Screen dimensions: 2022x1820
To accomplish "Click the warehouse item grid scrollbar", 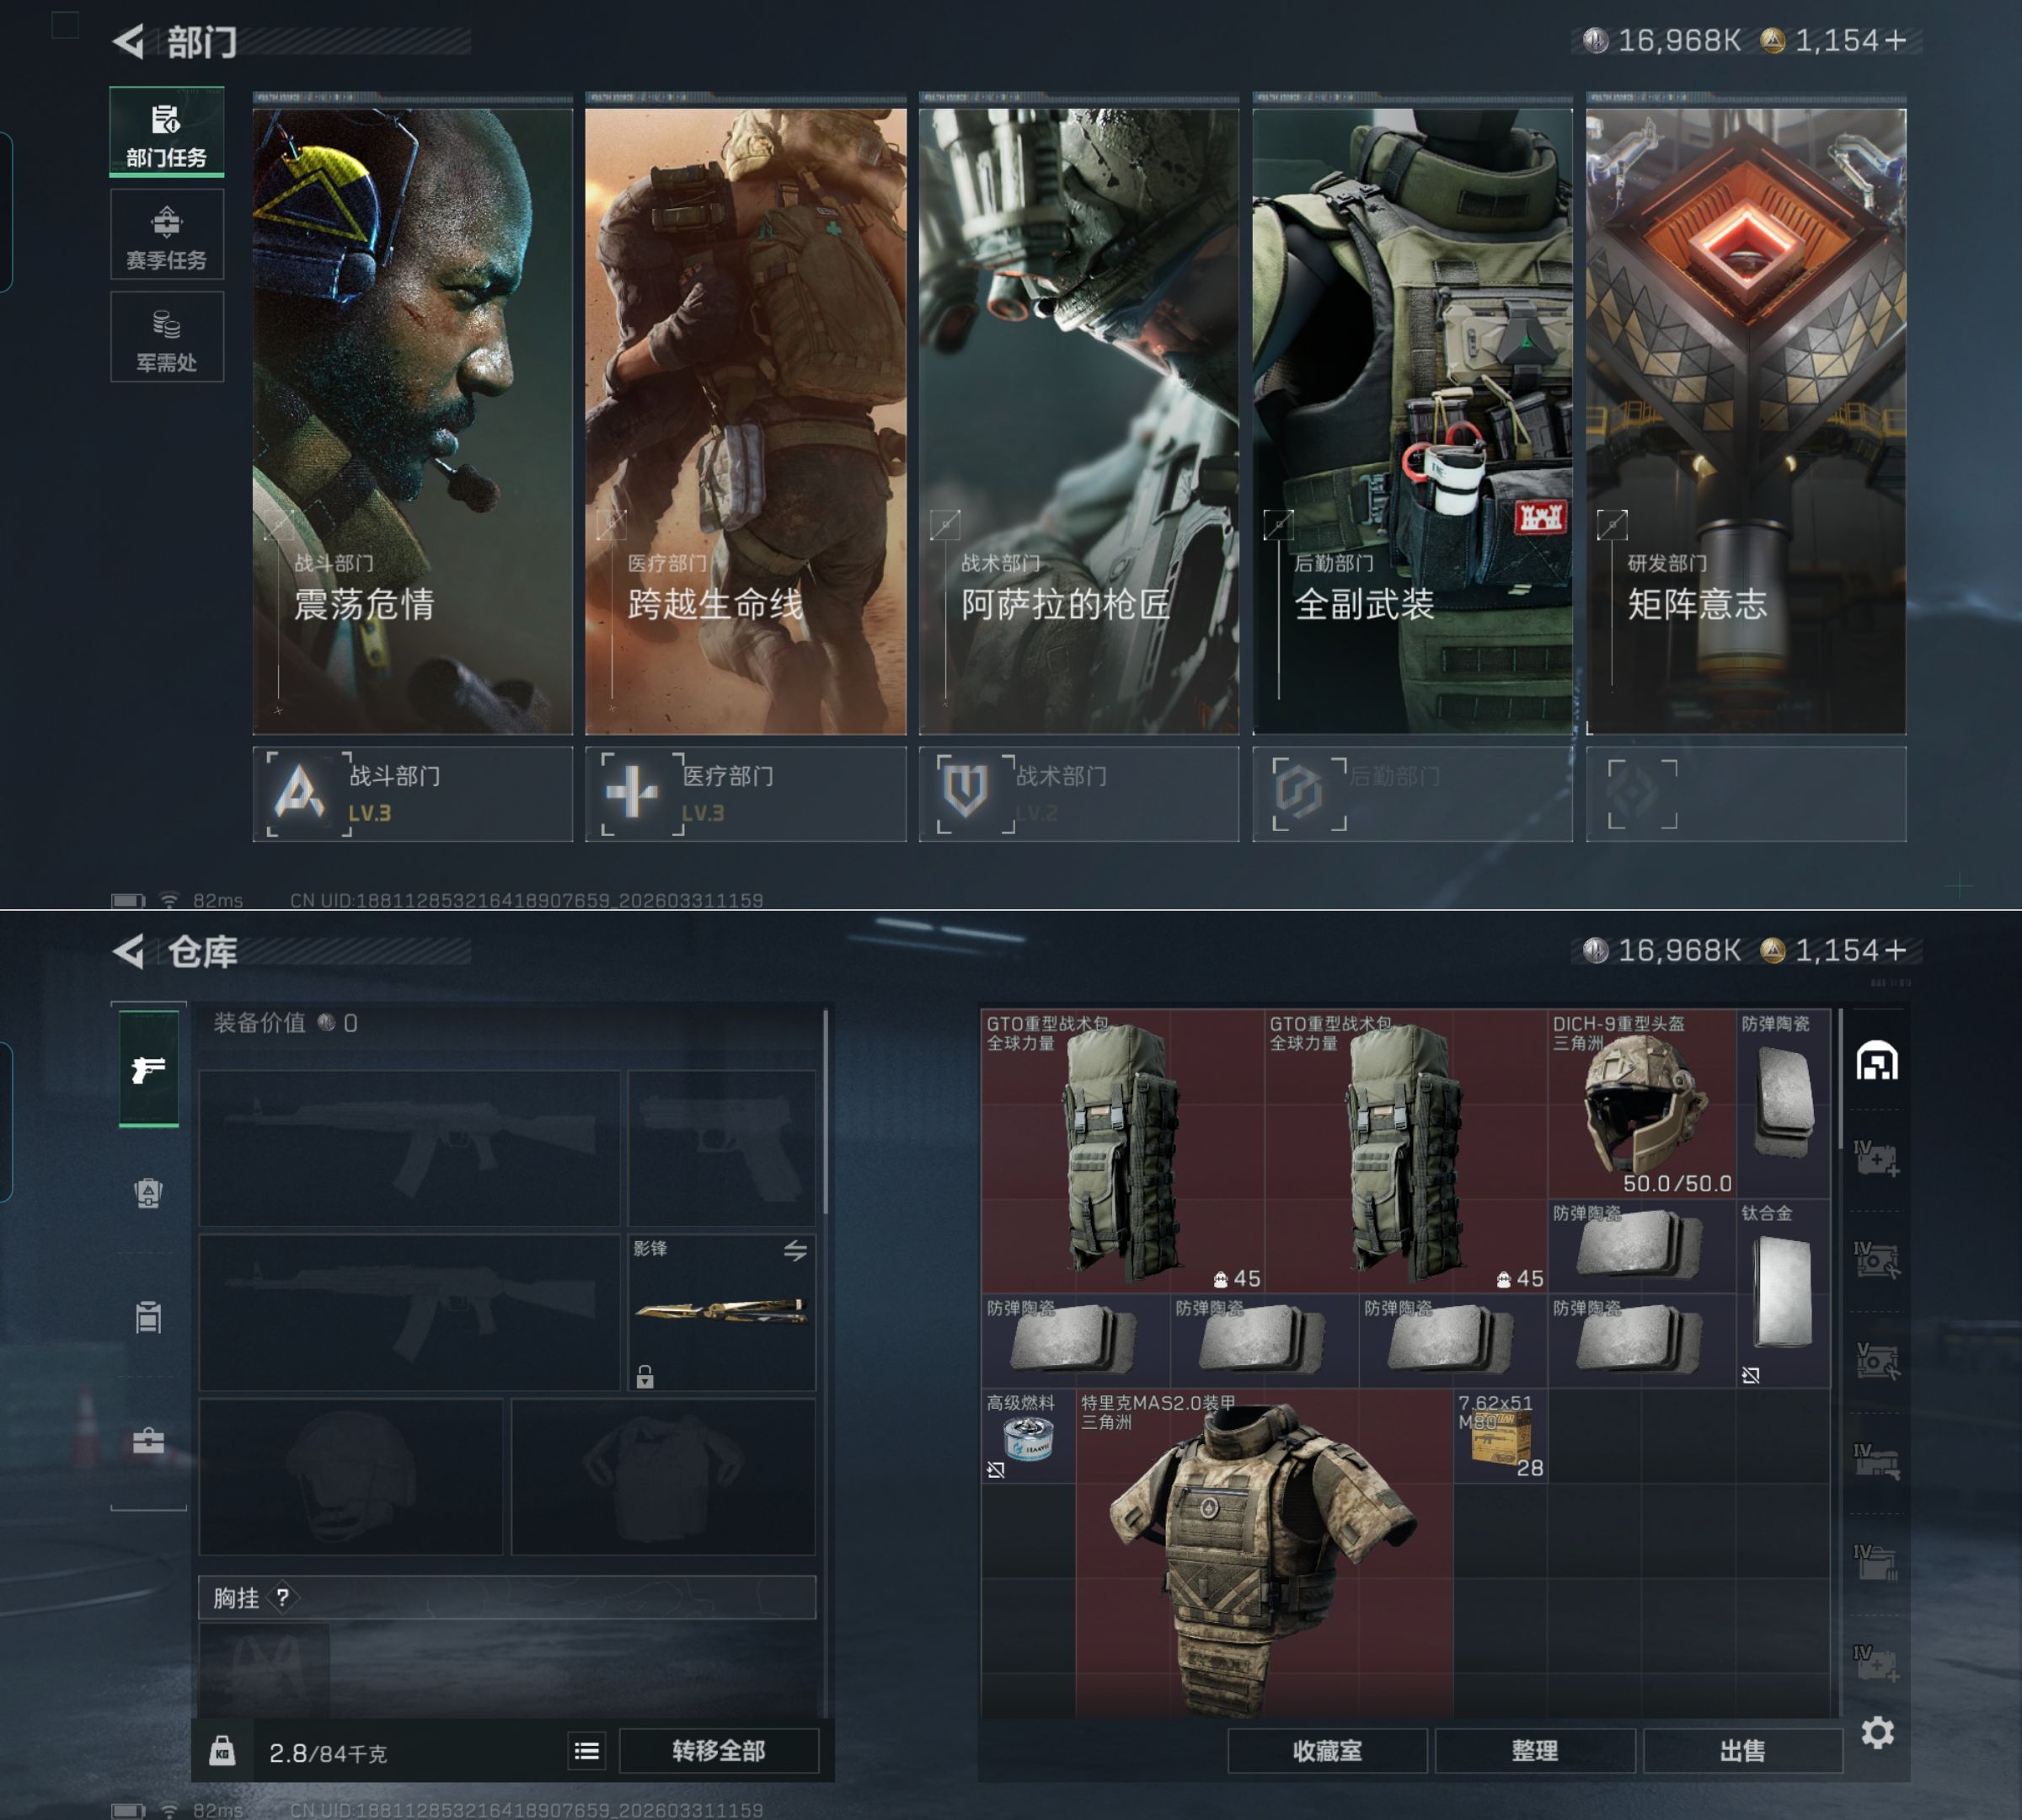I will (x=1840, y=1080).
